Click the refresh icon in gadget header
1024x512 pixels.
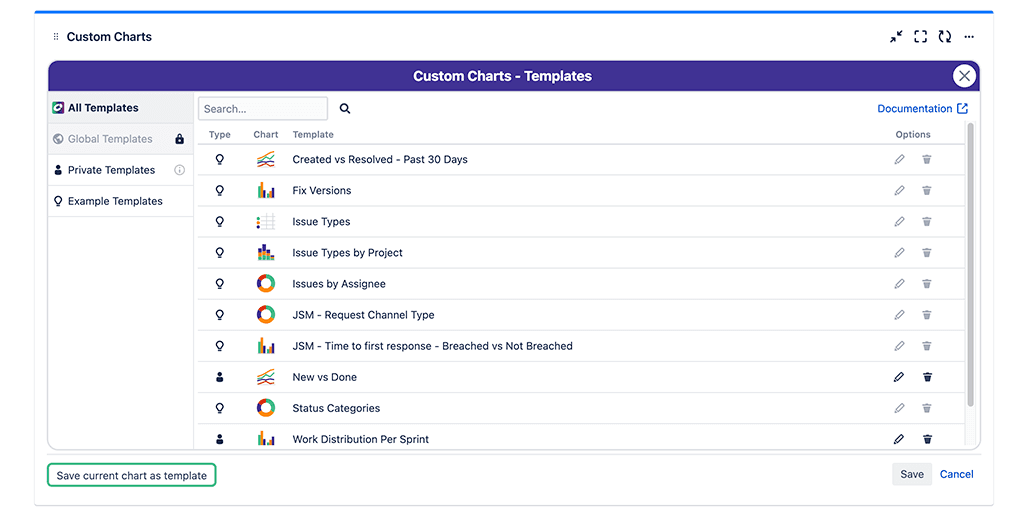[x=944, y=37]
